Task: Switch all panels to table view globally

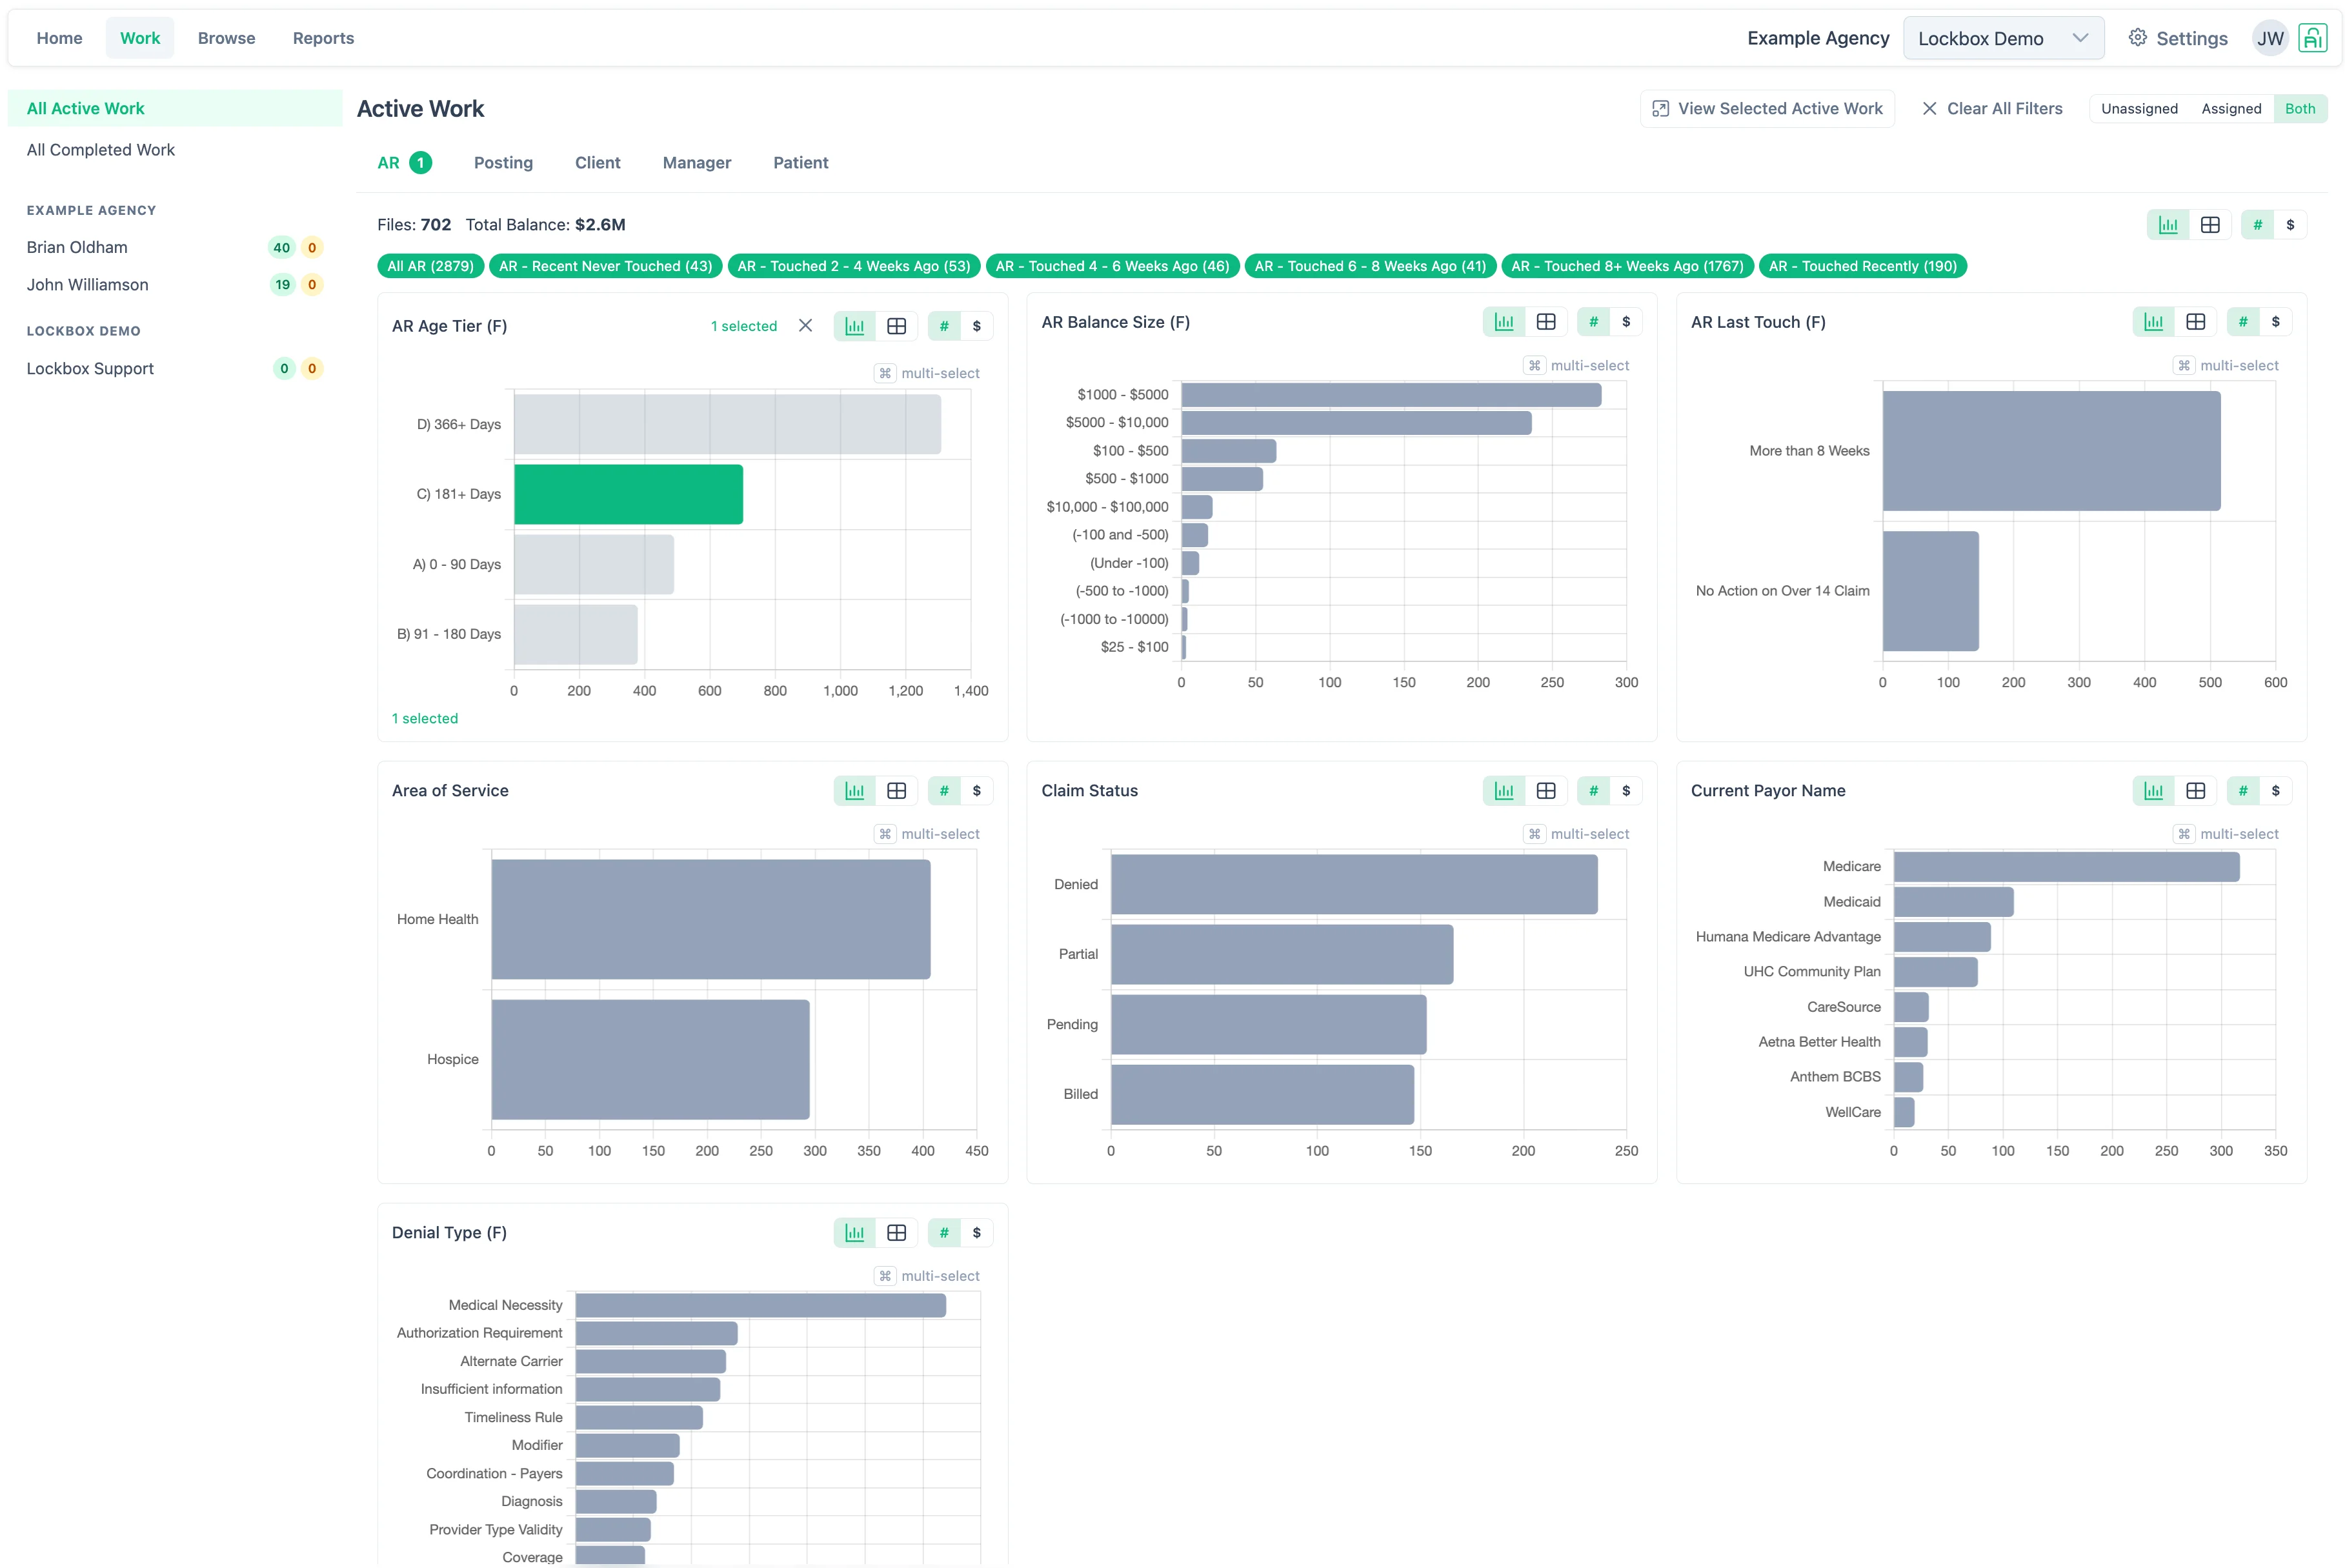Action: coord(2210,225)
